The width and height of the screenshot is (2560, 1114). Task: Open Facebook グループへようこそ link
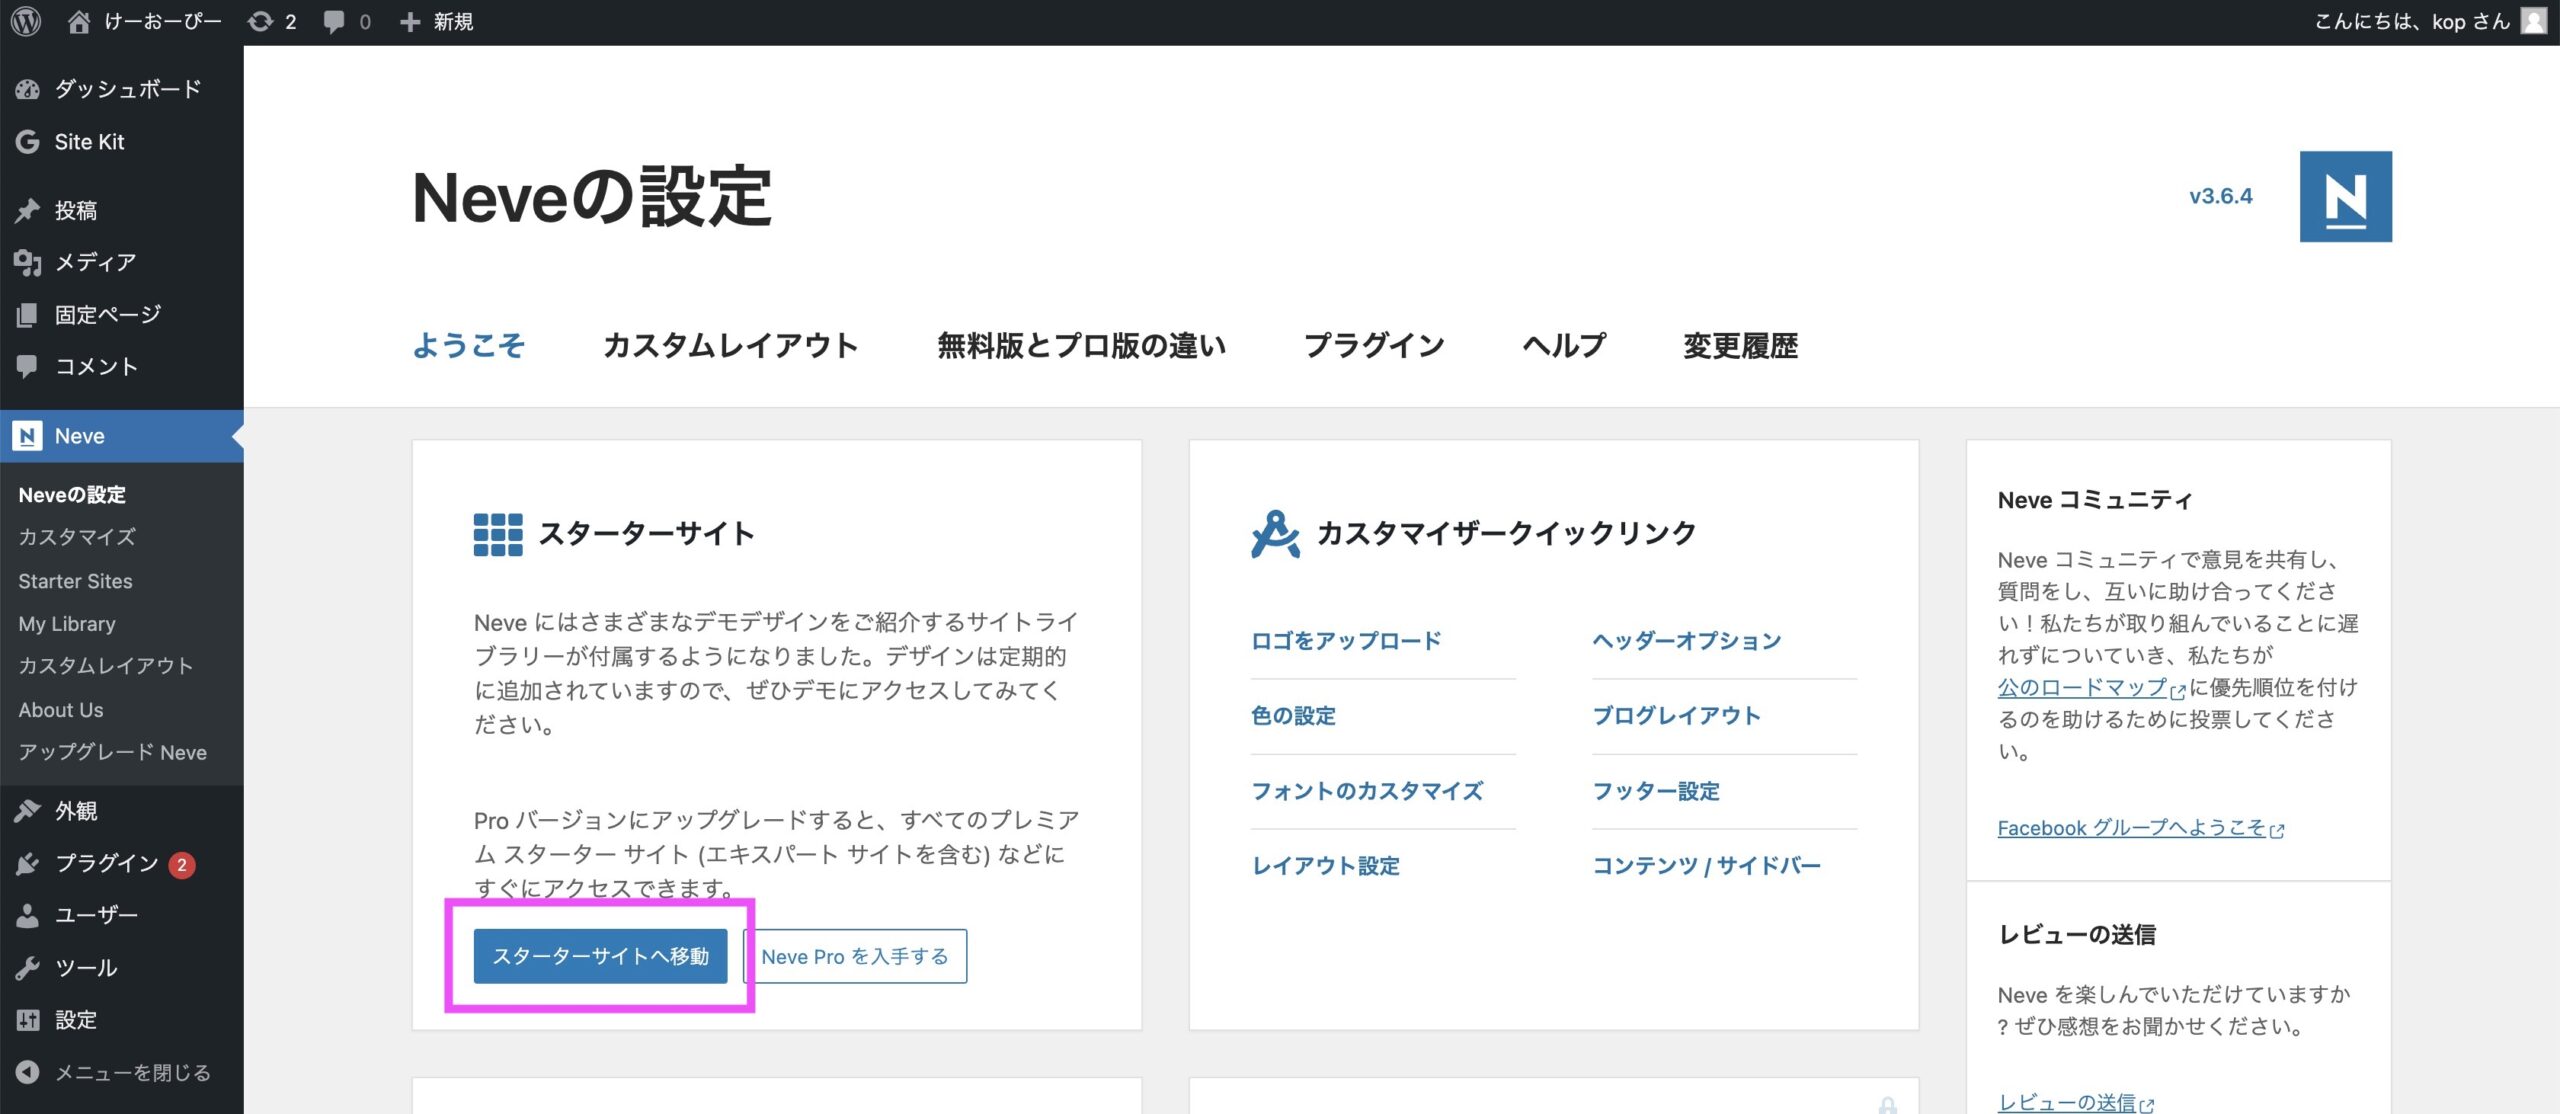2140,828
